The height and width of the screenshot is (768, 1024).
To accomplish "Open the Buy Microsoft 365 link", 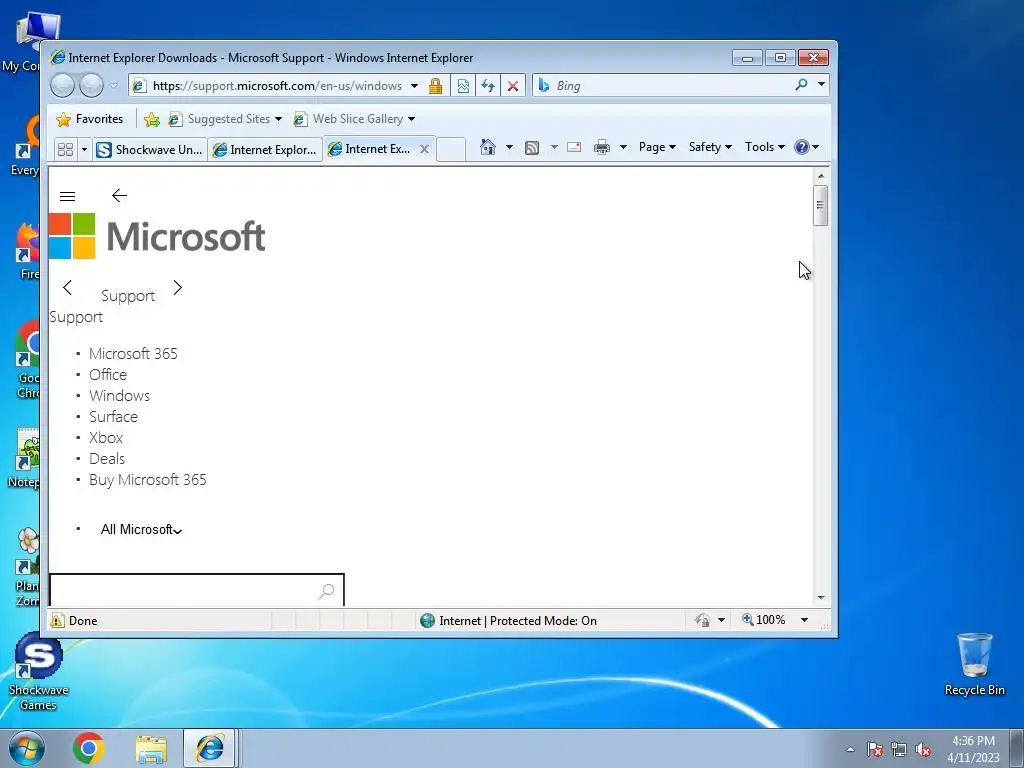I will coord(148,479).
